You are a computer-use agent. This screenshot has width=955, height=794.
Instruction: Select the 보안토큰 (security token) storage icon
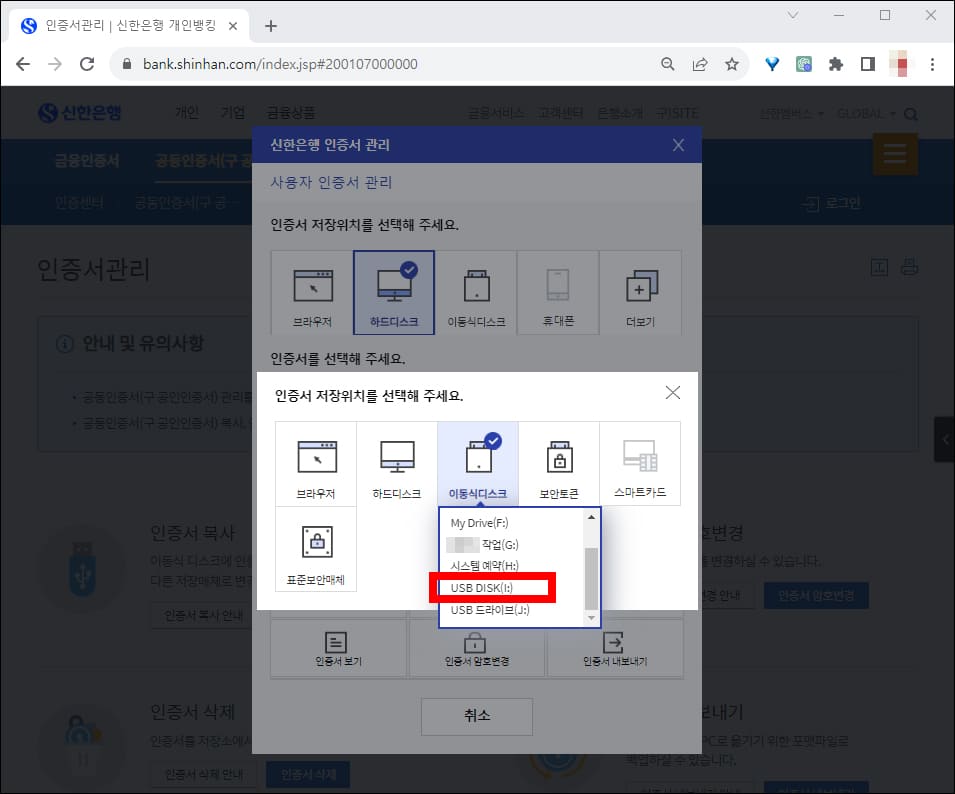(558, 463)
